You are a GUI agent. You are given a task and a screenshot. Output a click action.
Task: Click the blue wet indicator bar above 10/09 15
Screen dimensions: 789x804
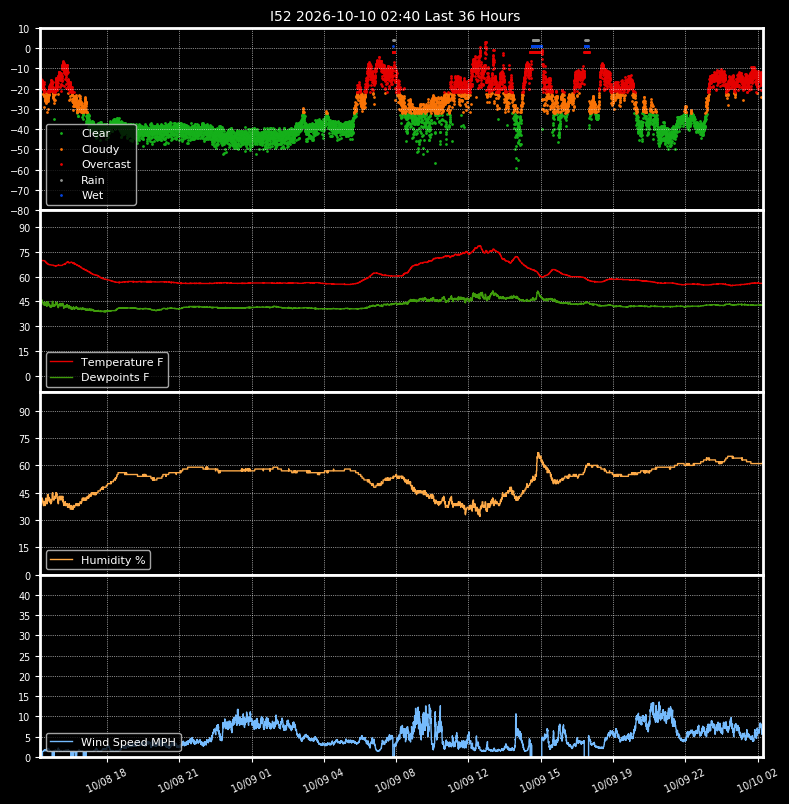[536, 47]
